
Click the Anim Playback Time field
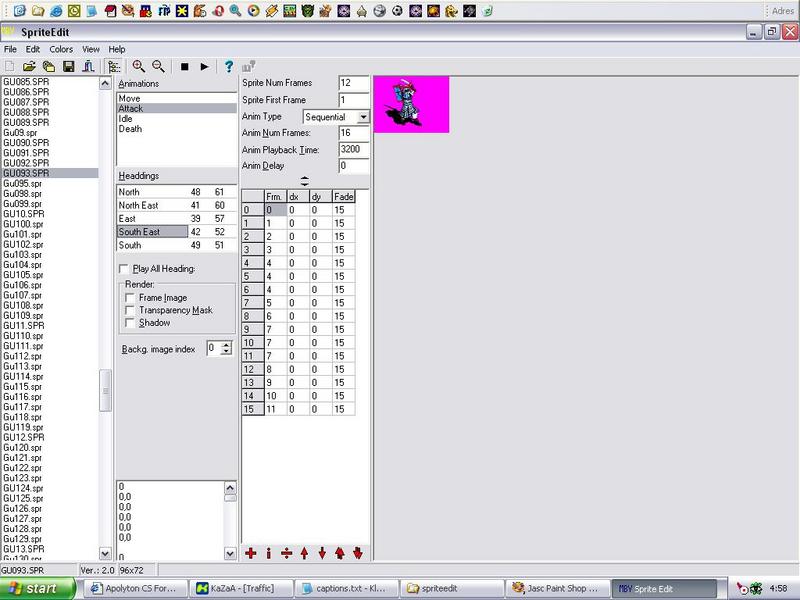(354, 149)
